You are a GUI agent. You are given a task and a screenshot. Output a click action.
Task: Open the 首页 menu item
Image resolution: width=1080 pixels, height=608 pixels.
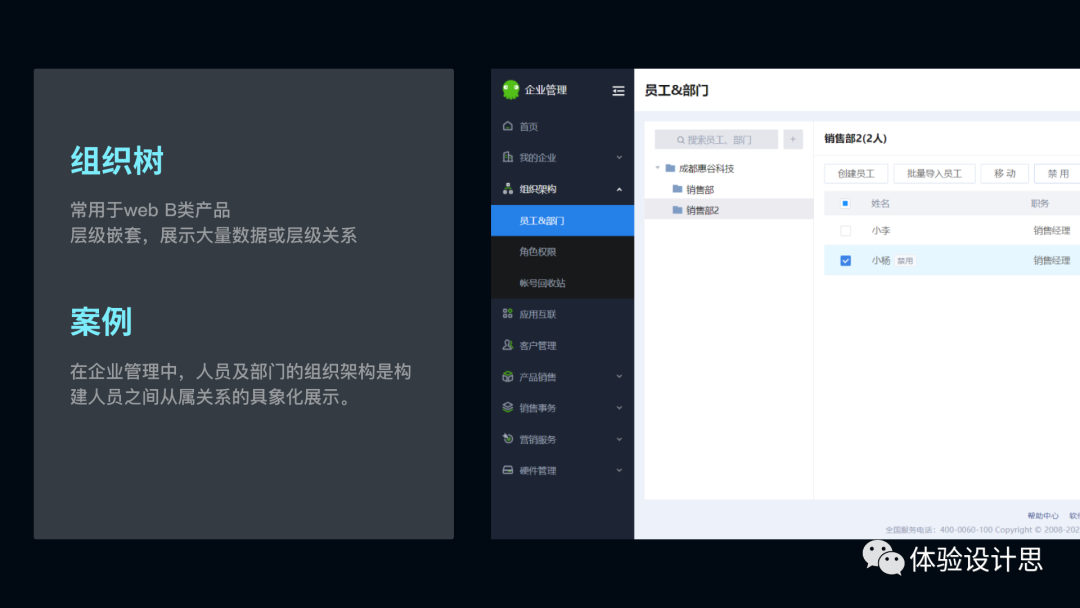pos(562,126)
